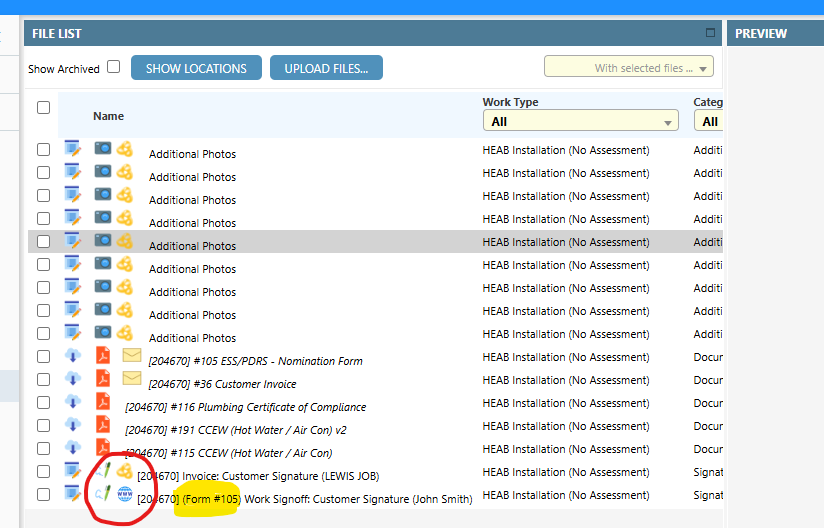
Task: Open the Work Type filter dropdown
Action: 580,121
